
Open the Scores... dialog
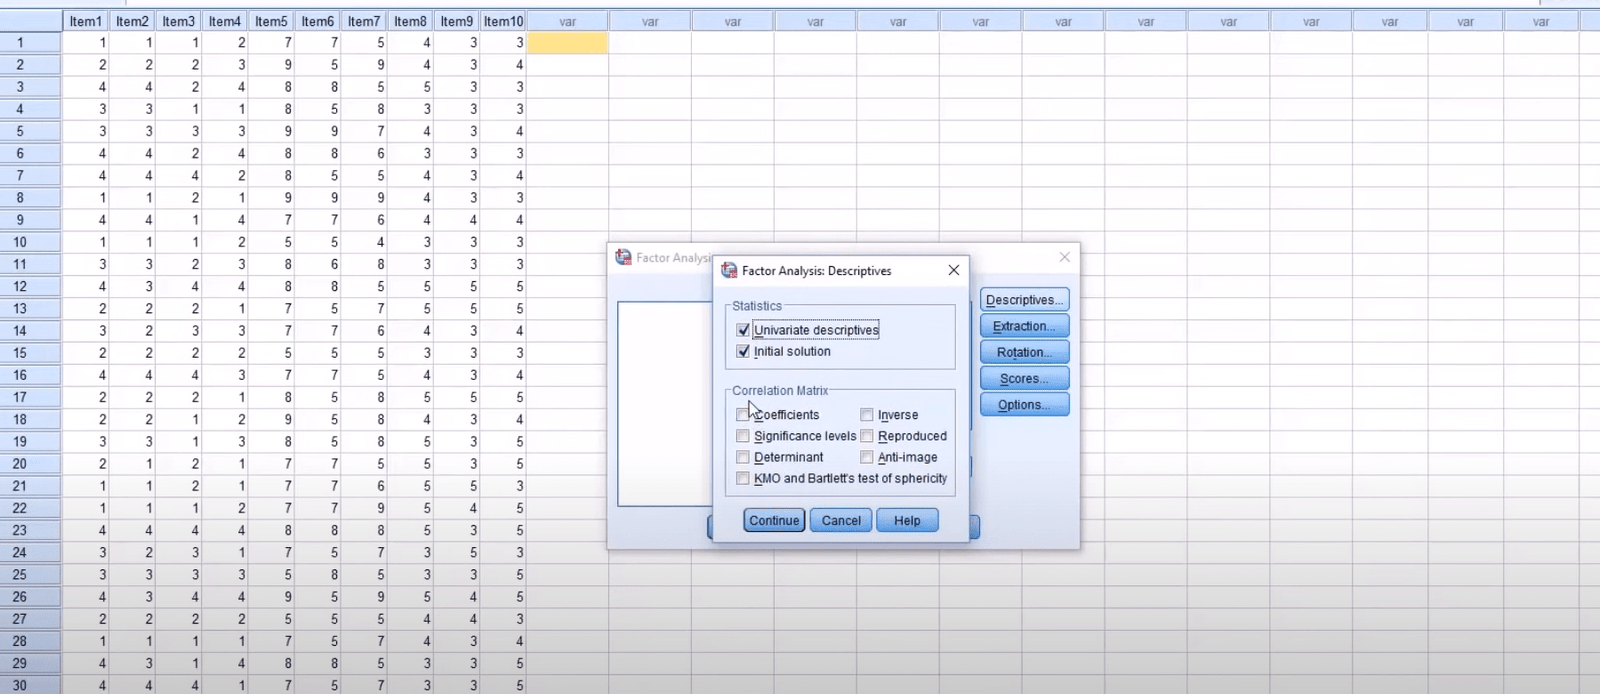pyautogui.click(x=1024, y=378)
